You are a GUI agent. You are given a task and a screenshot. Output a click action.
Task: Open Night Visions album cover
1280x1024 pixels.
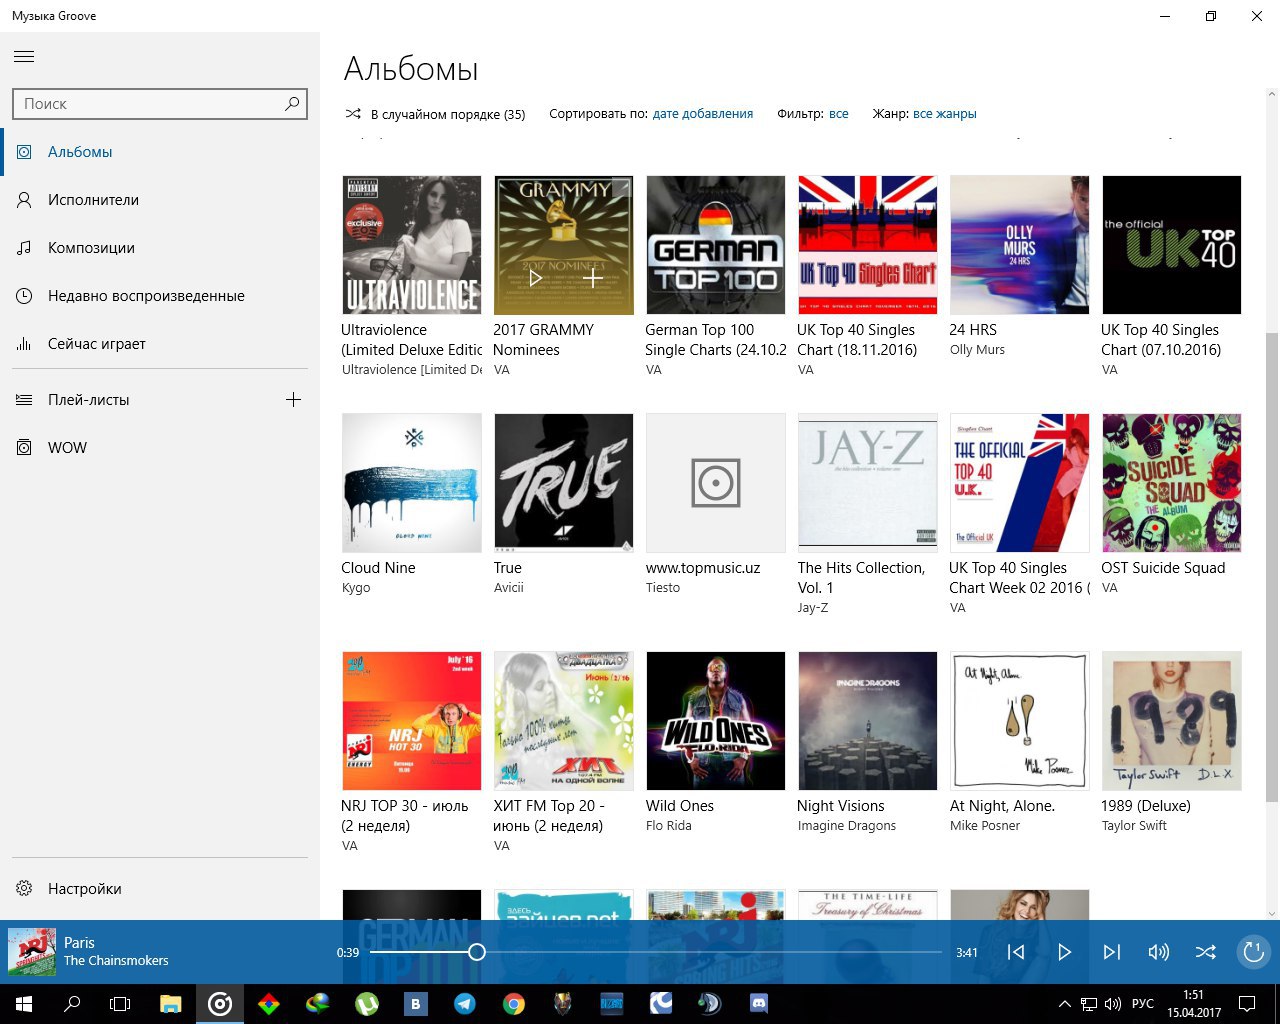(868, 721)
